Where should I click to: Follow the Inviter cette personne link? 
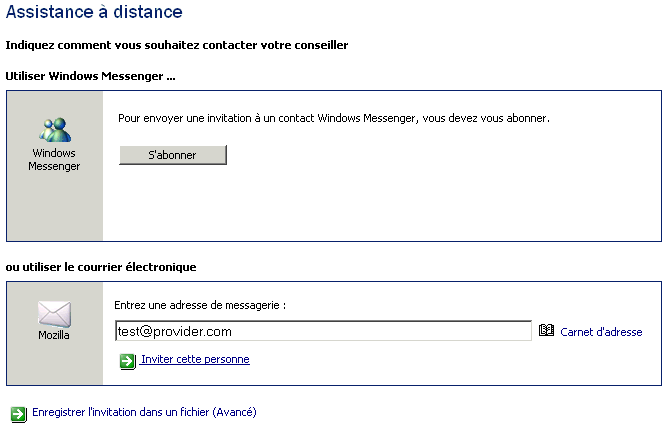click(x=195, y=359)
